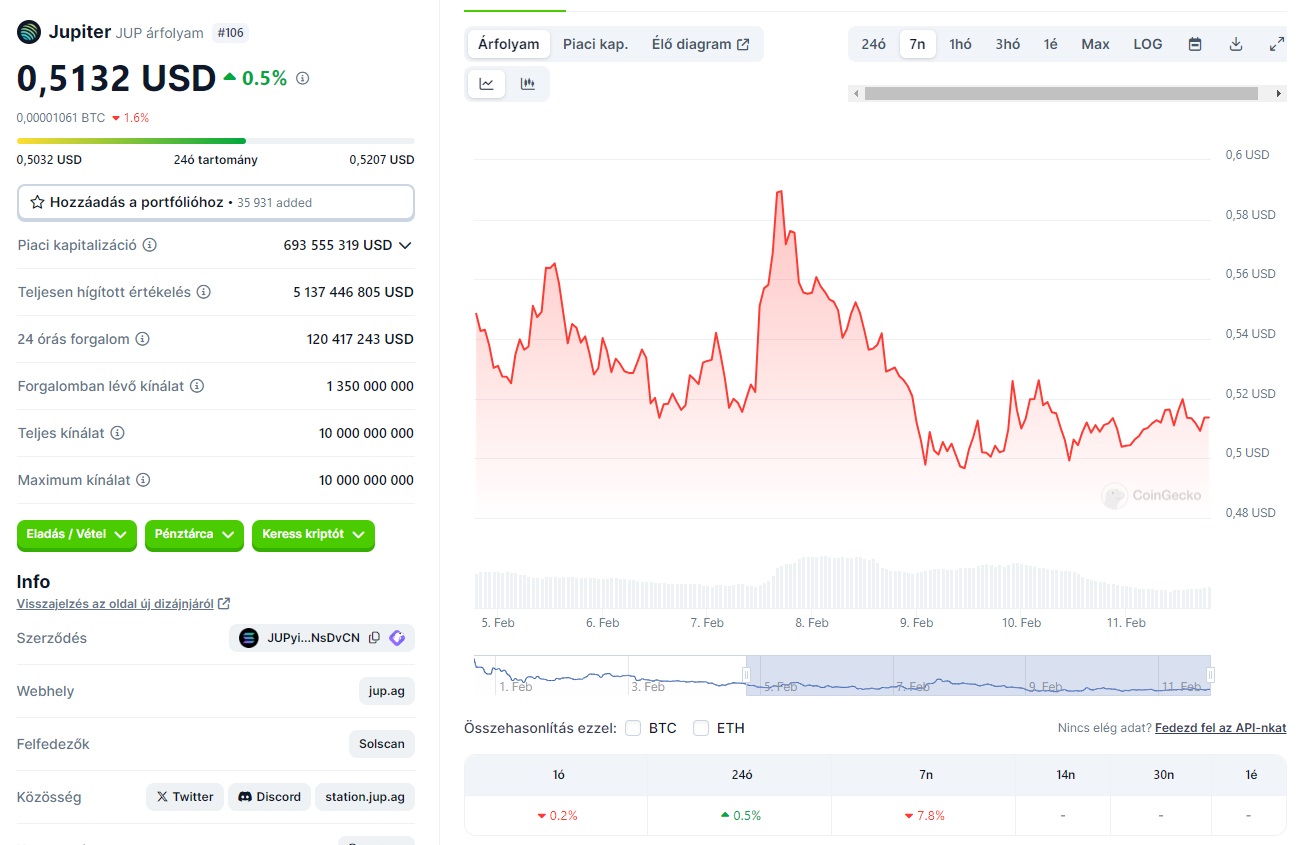This screenshot has width=1301, height=845.
Task: Select the 3hó time range
Action: pyautogui.click(x=1008, y=44)
